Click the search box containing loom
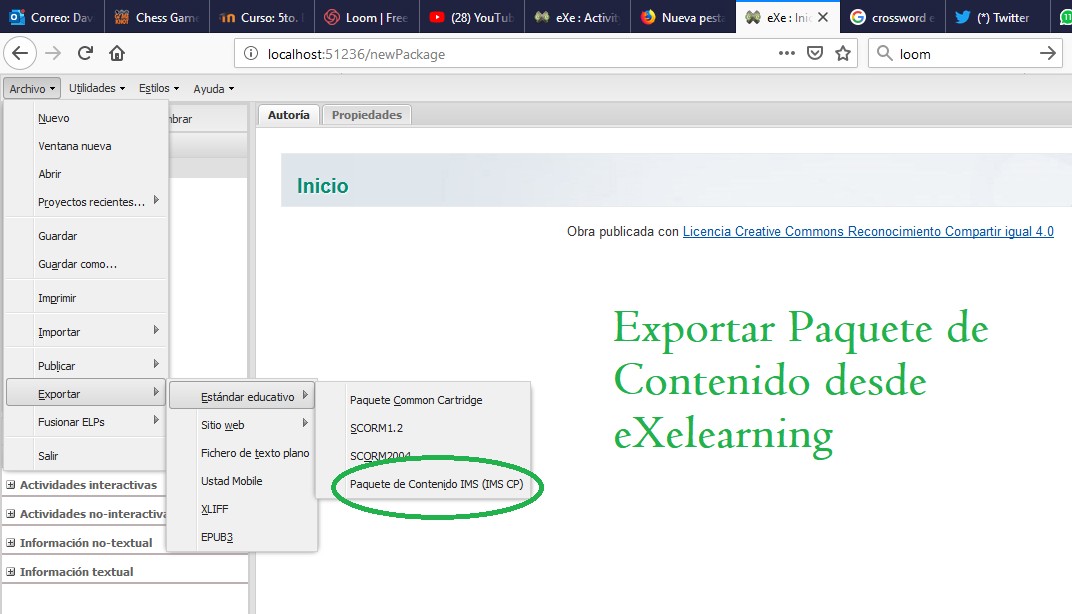The width and height of the screenshot is (1072, 614). (965, 54)
